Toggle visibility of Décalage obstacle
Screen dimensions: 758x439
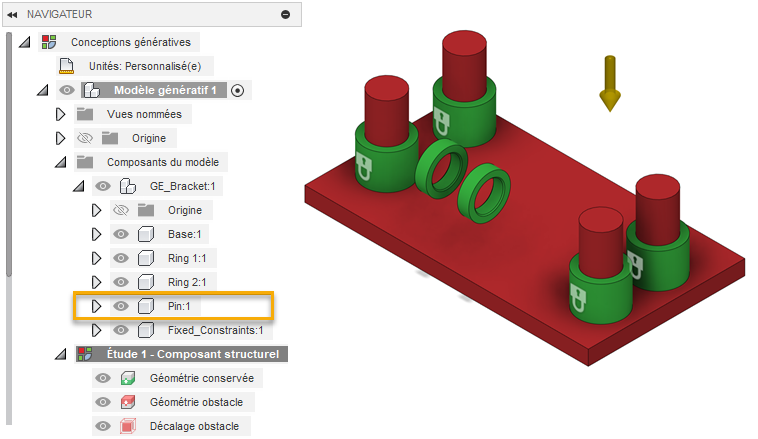pyautogui.click(x=103, y=426)
